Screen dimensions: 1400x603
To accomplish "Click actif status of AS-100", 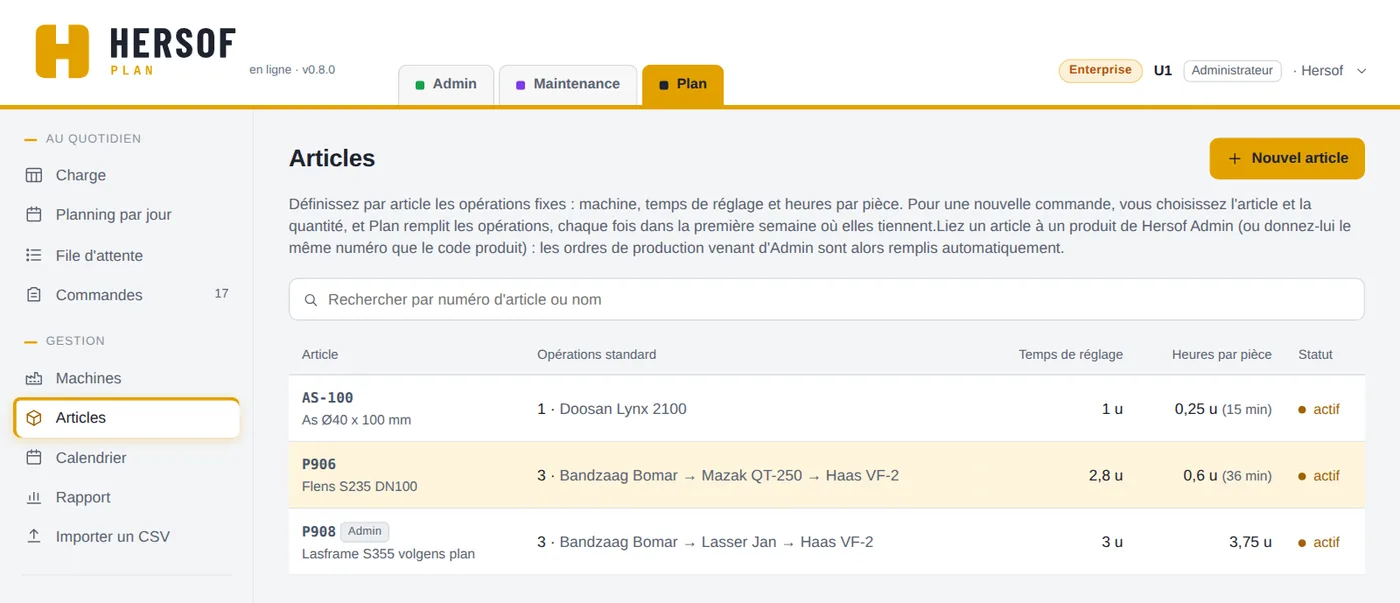I will click(x=1319, y=409).
